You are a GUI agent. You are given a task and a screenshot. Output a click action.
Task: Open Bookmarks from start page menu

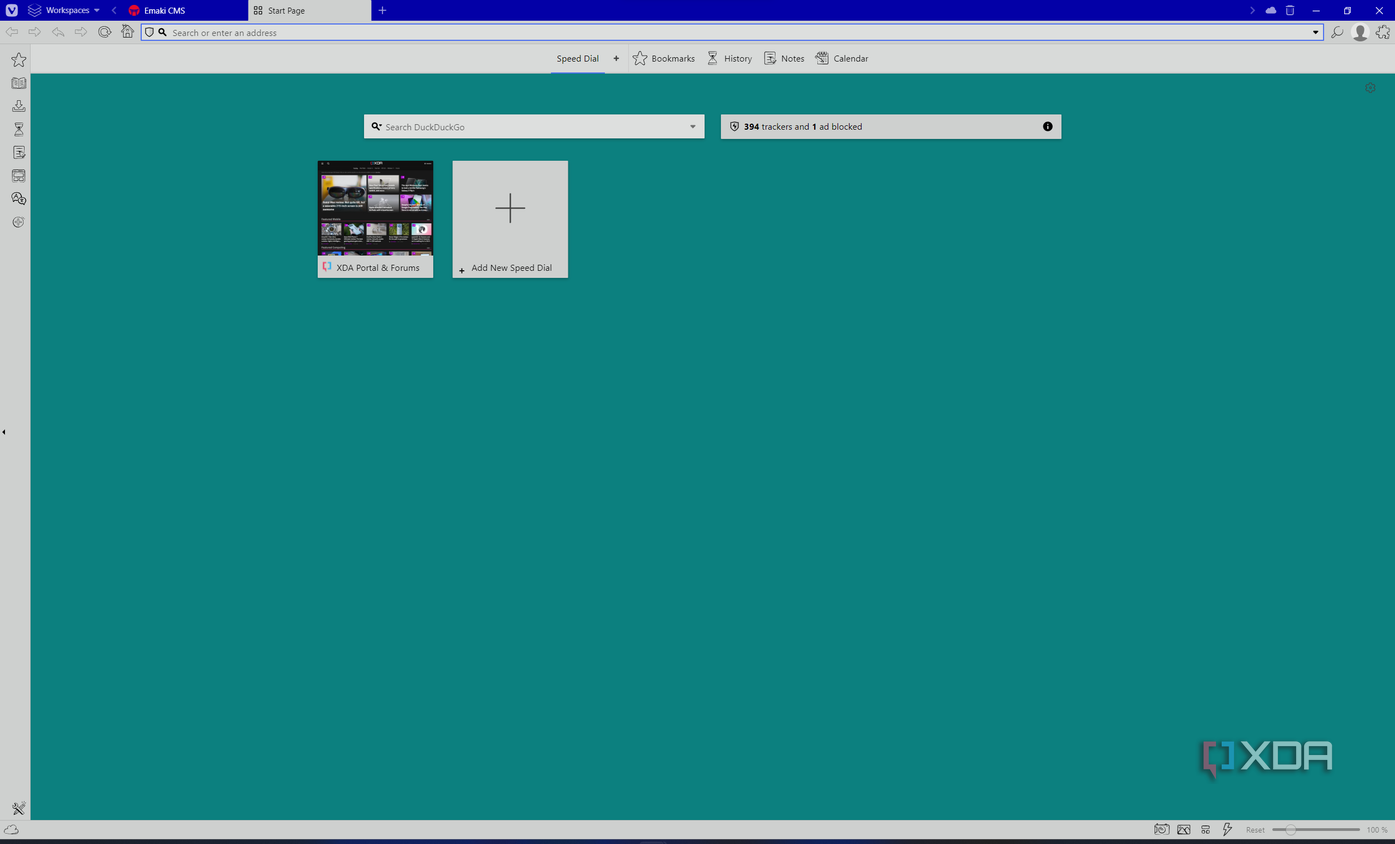(x=664, y=58)
